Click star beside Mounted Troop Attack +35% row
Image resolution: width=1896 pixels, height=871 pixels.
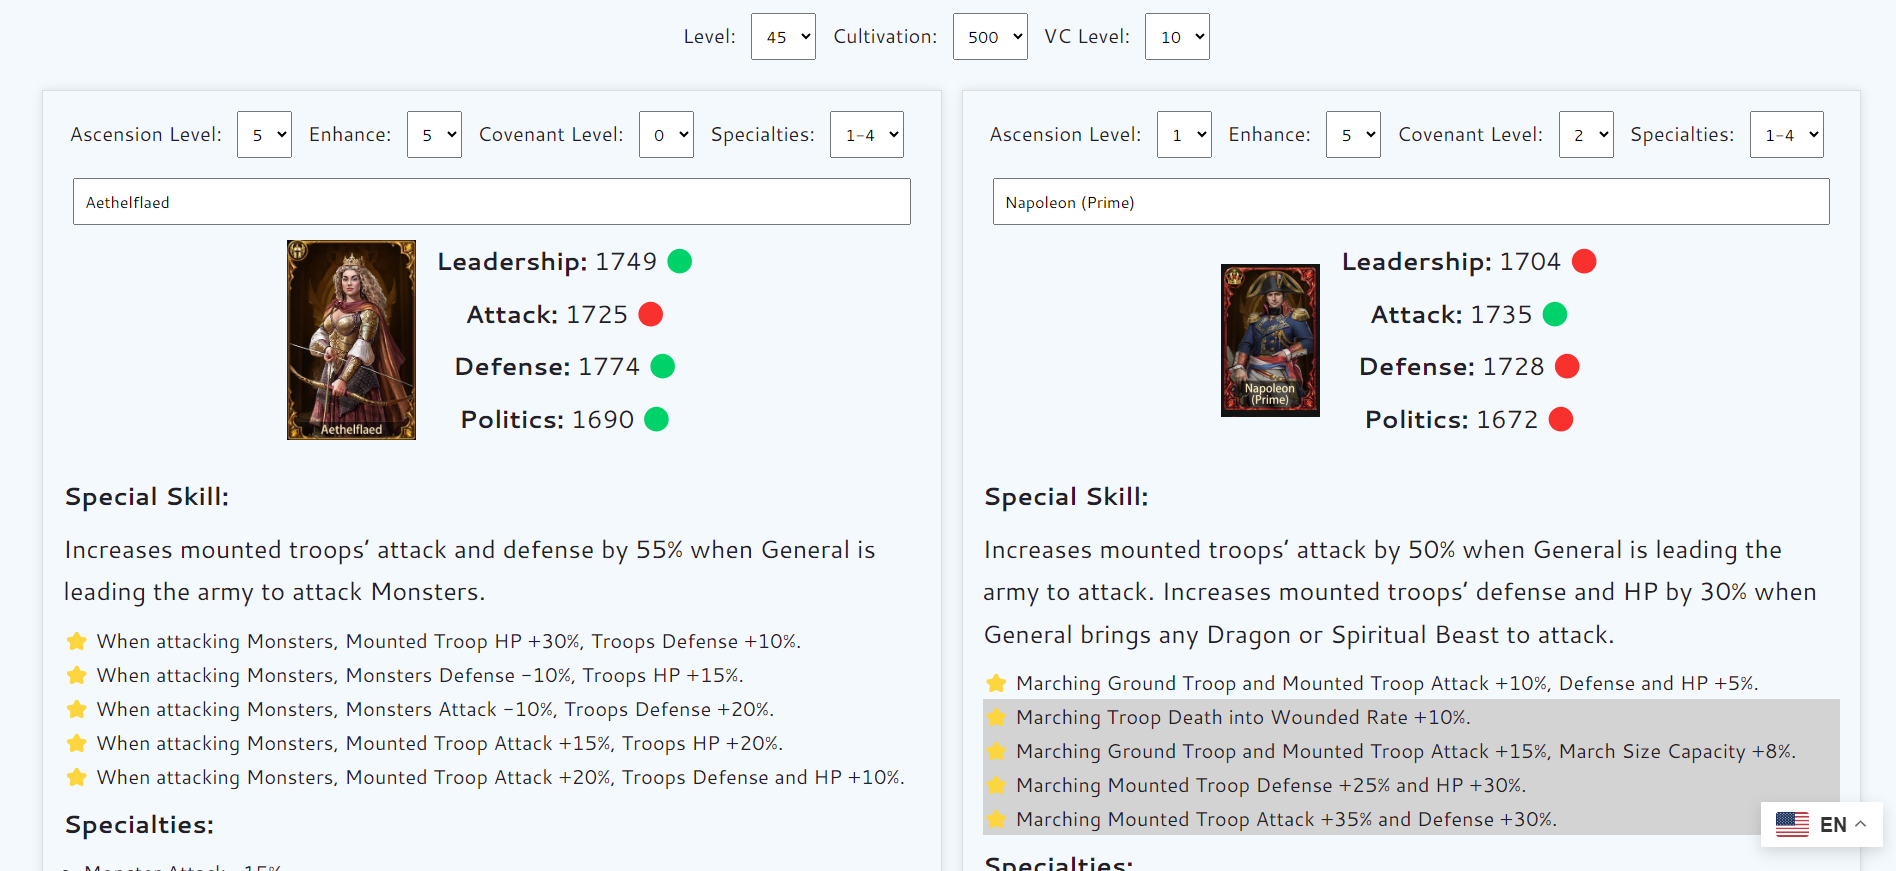(996, 819)
